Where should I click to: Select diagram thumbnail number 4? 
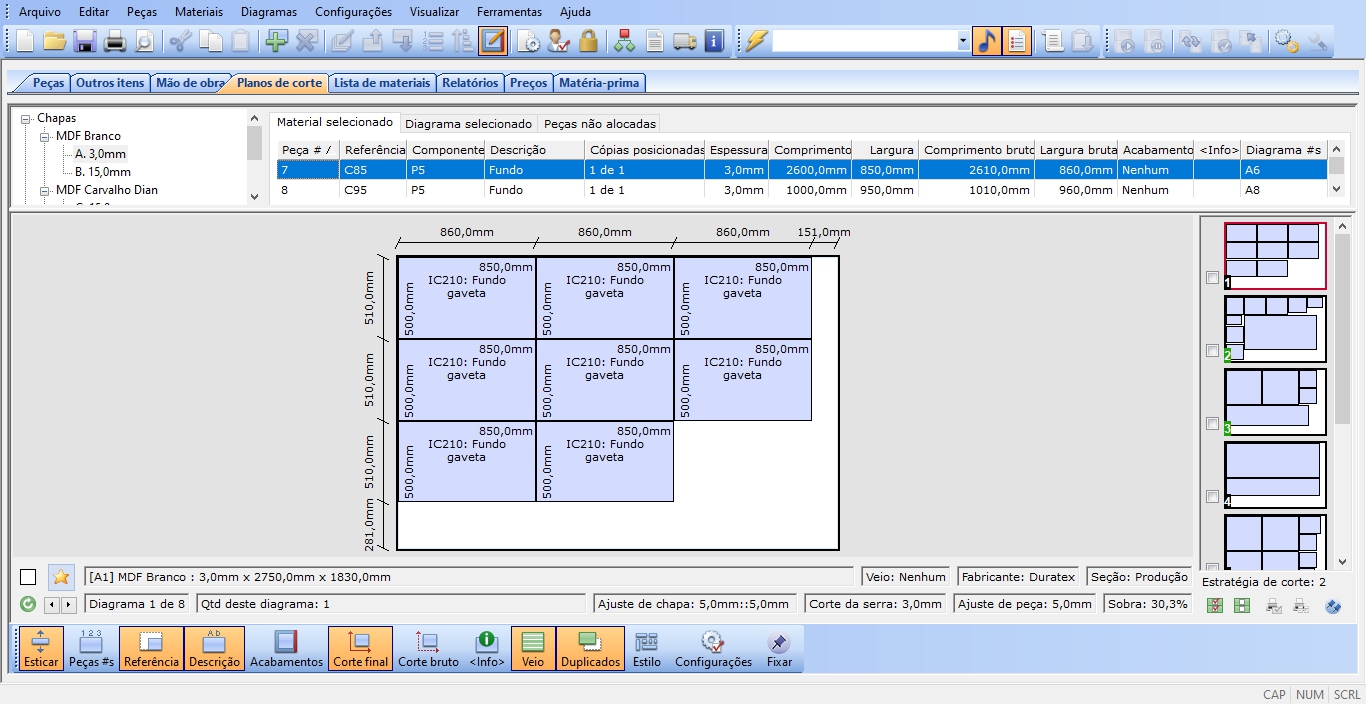[1274, 469]
